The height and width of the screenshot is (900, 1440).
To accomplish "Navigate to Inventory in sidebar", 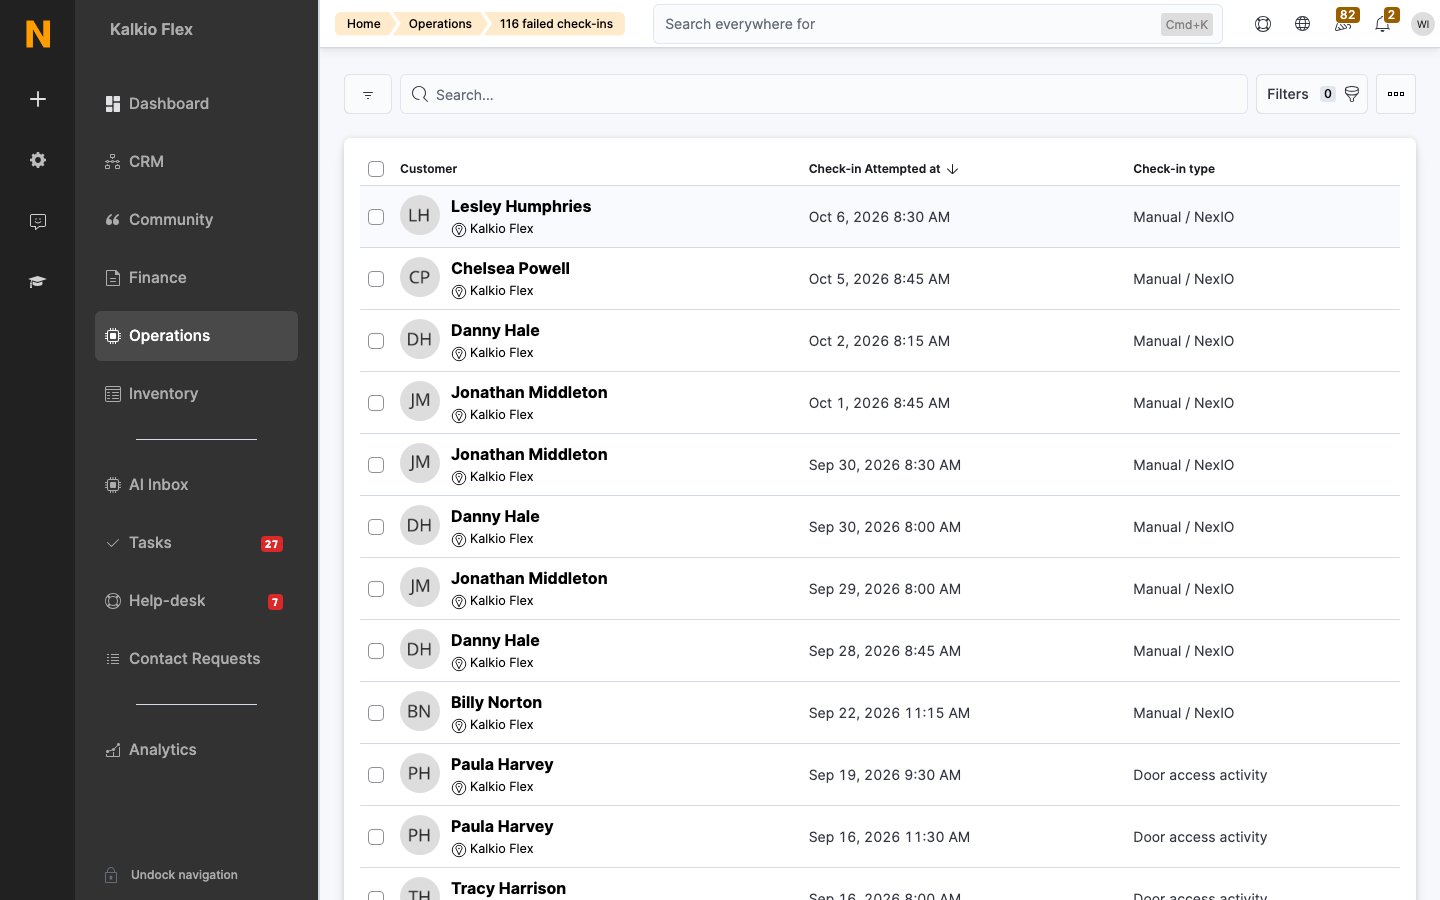I will 196,394.
